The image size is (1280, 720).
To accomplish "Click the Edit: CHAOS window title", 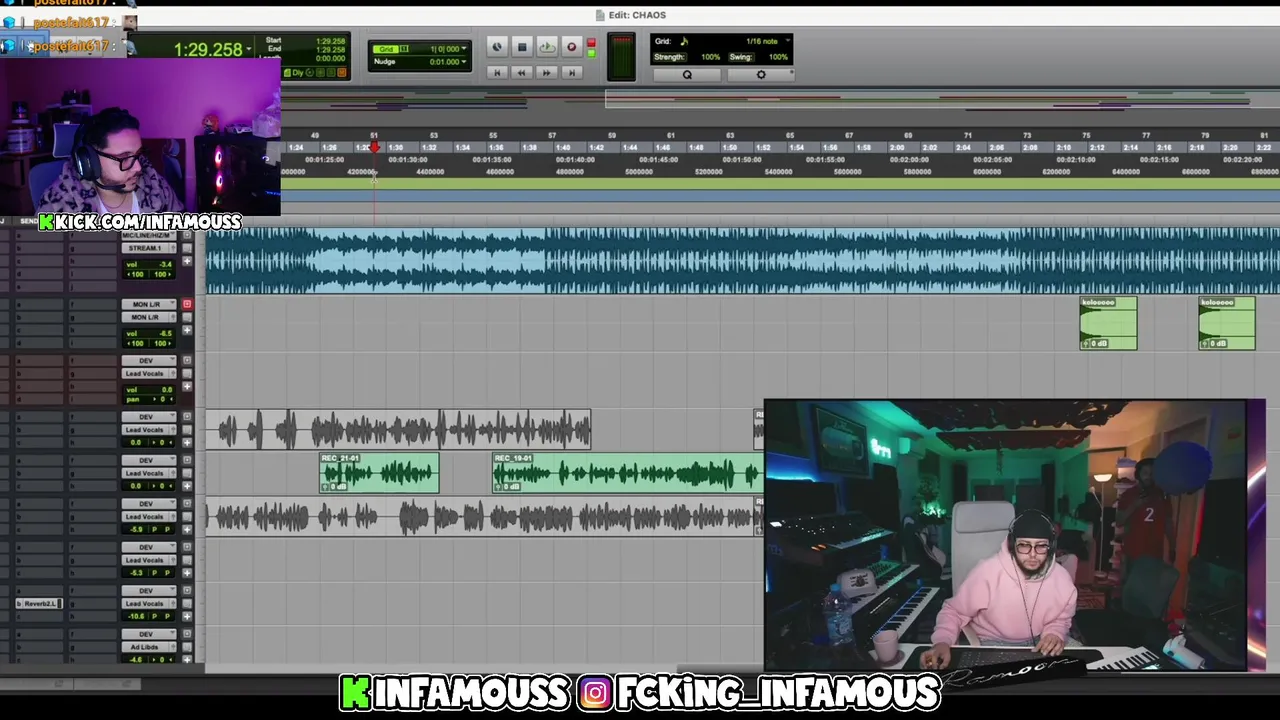I will [x=637, y=15].
